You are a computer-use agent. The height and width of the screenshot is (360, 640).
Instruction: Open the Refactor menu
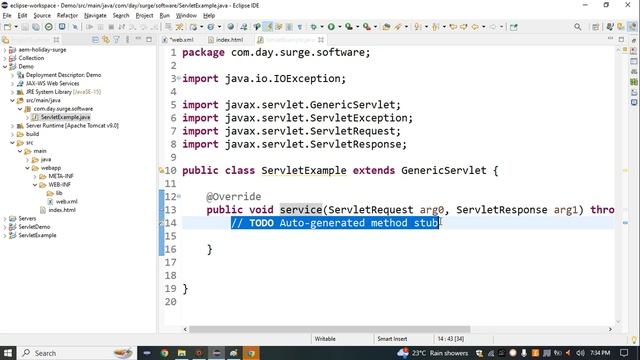(x=67, y=16)
